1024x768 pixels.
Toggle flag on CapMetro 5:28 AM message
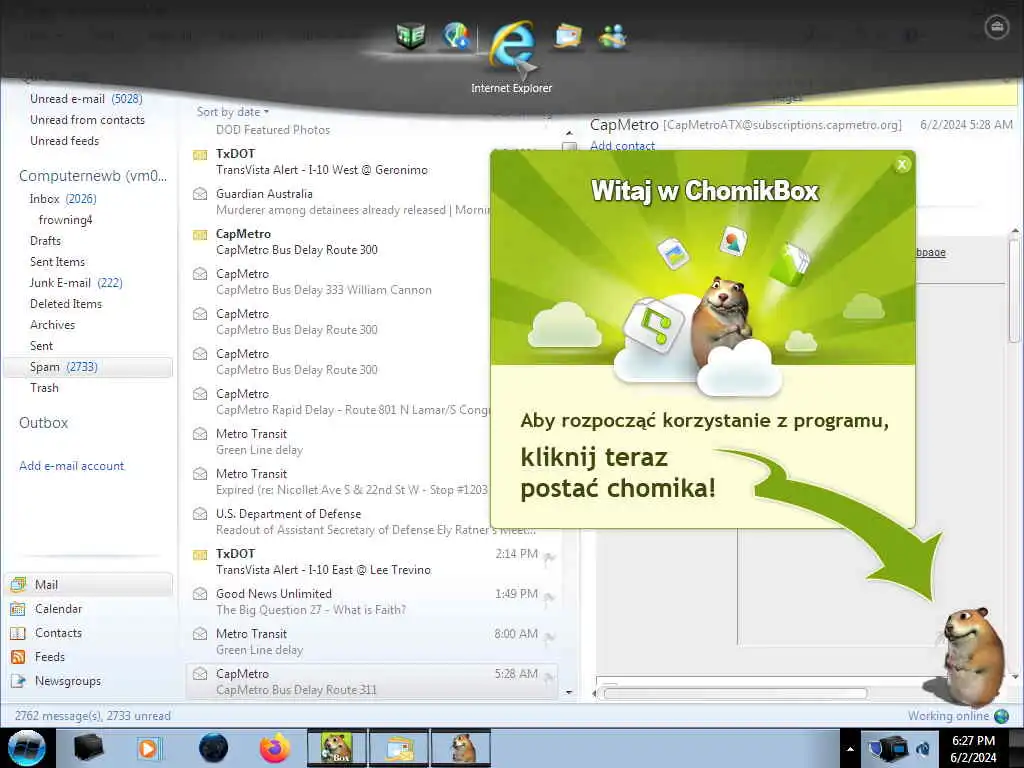(549, 678)
